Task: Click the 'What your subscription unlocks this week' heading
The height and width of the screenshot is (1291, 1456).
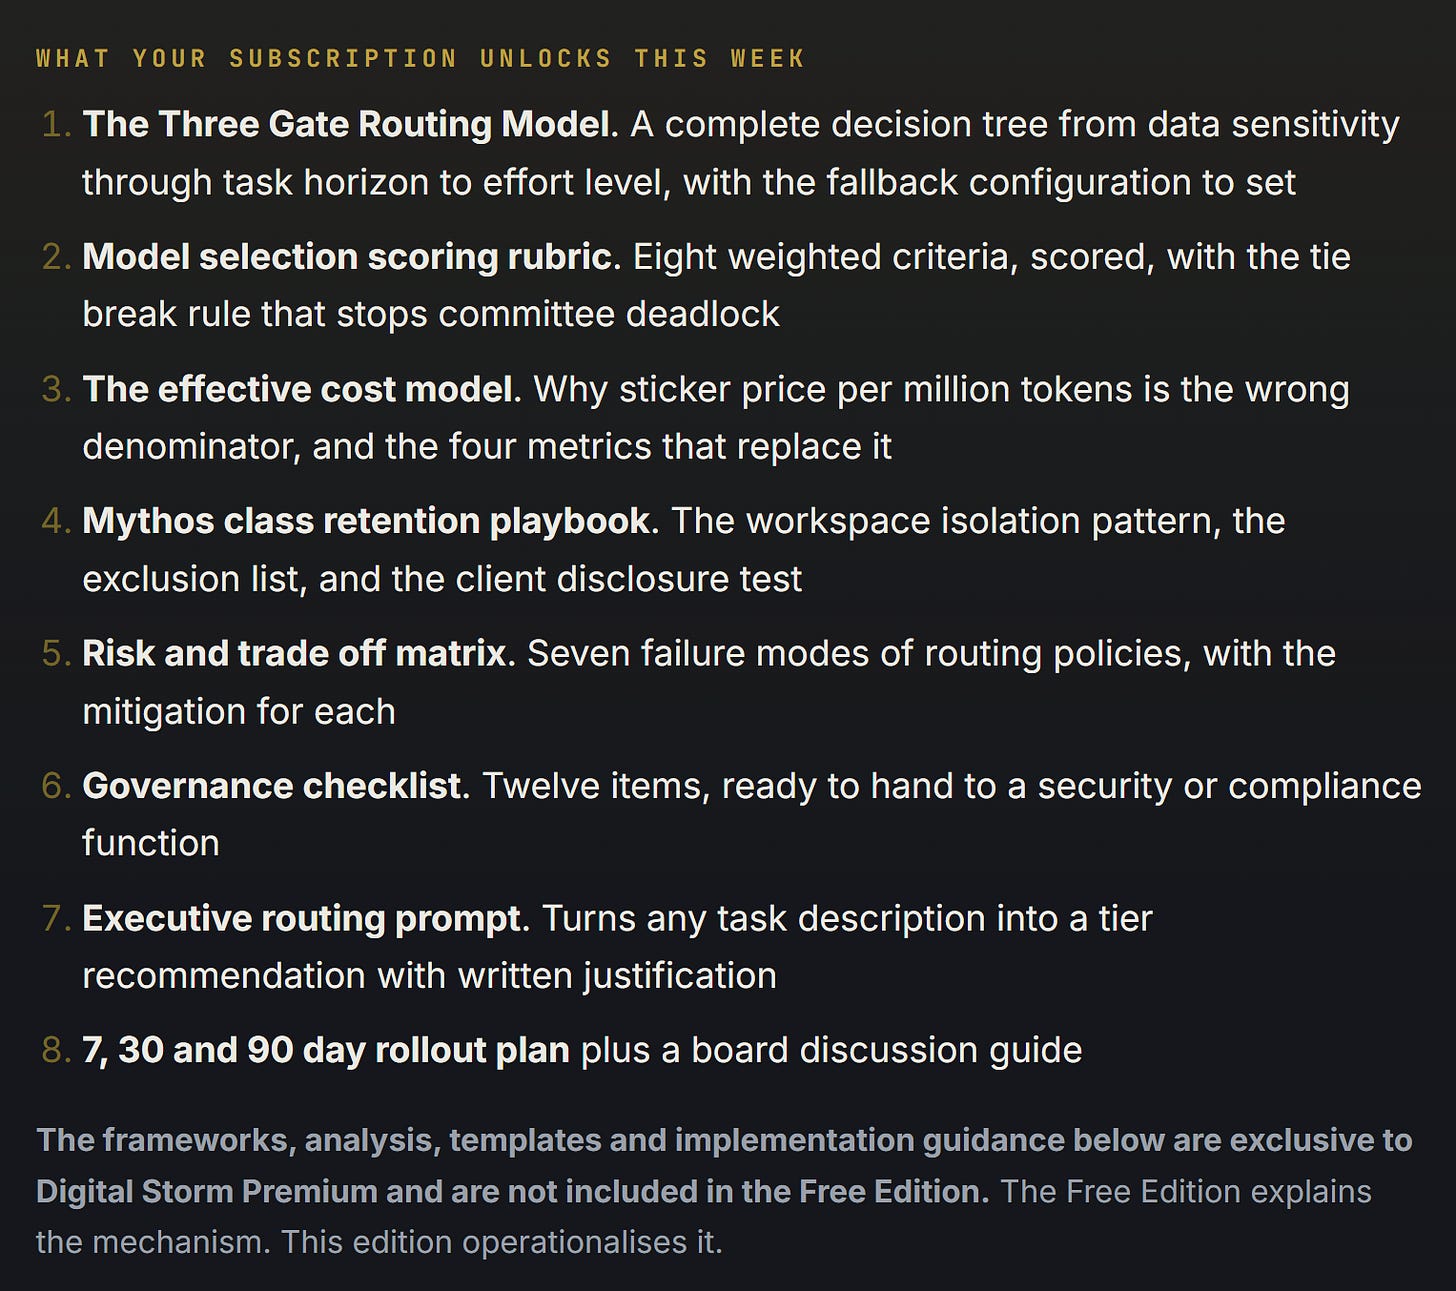Action: tap(420, 59)
